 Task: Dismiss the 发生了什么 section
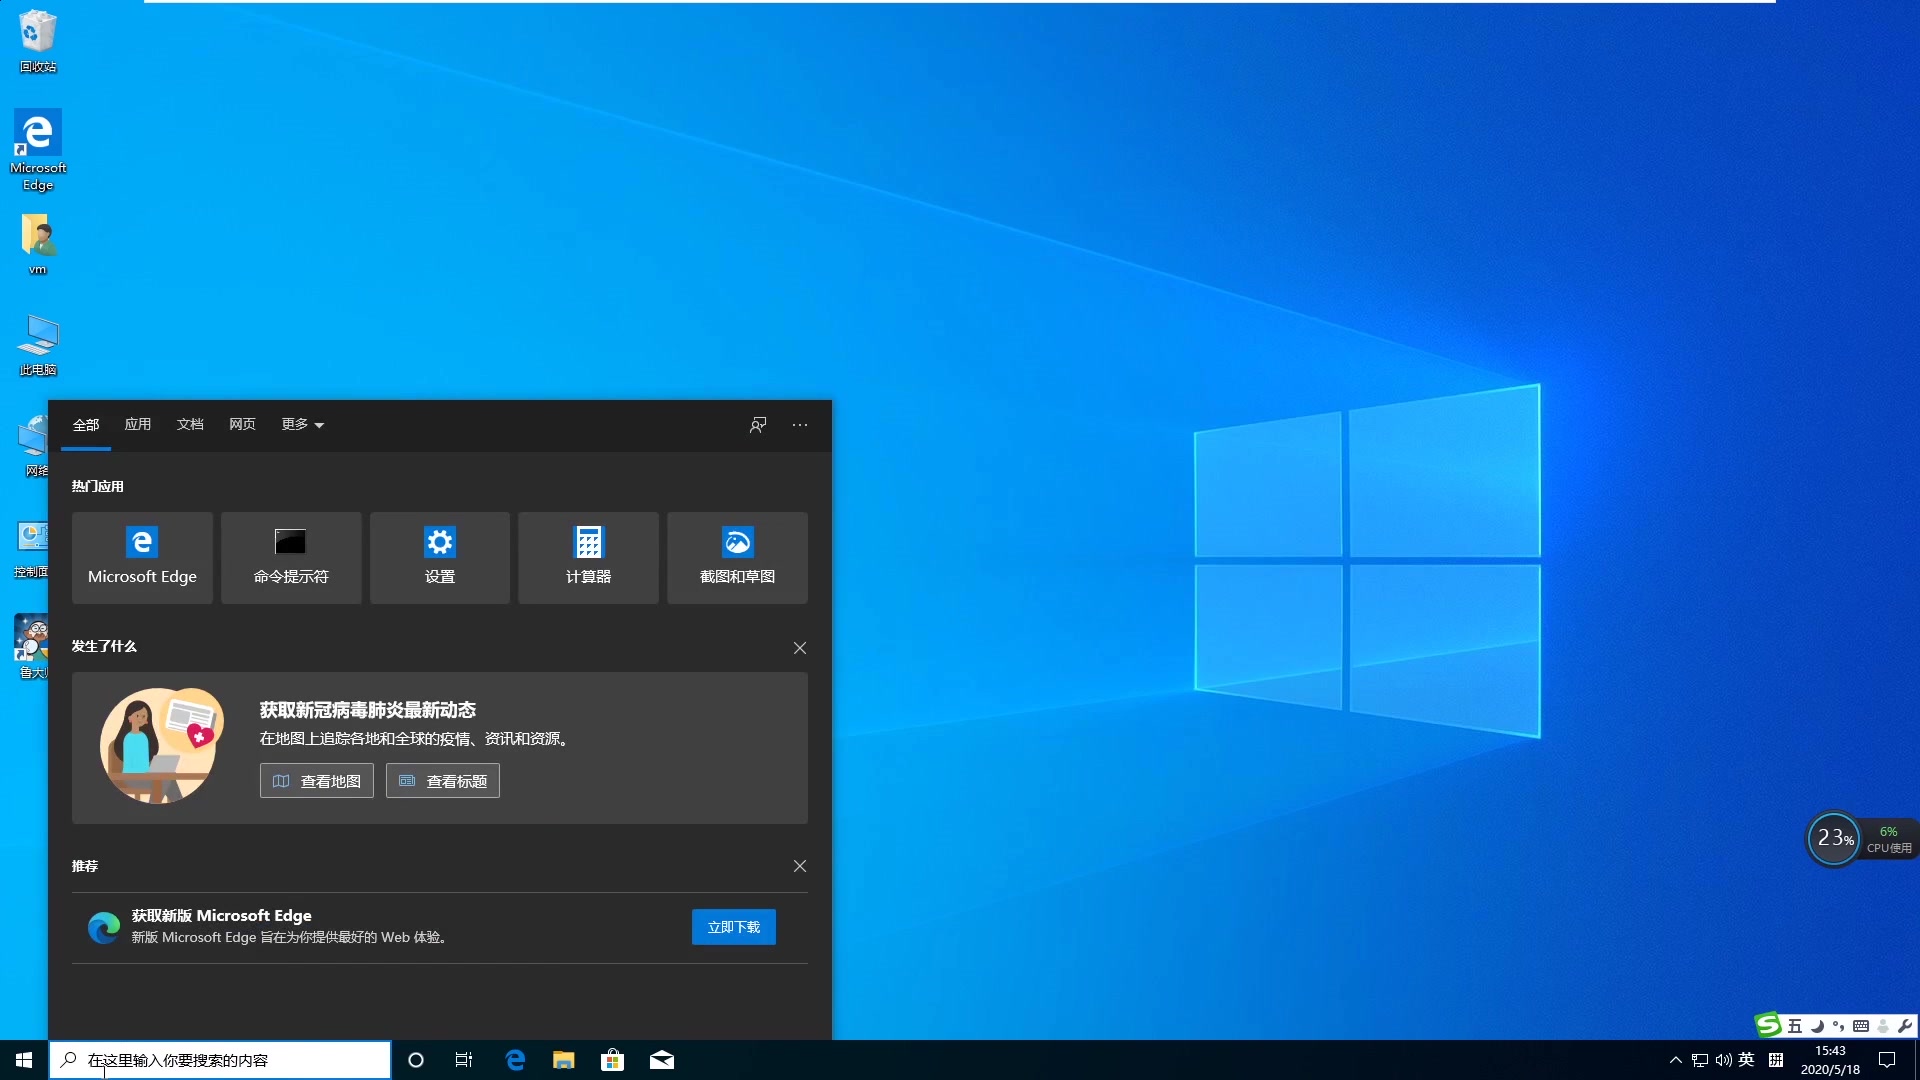(x=800, y=648)
